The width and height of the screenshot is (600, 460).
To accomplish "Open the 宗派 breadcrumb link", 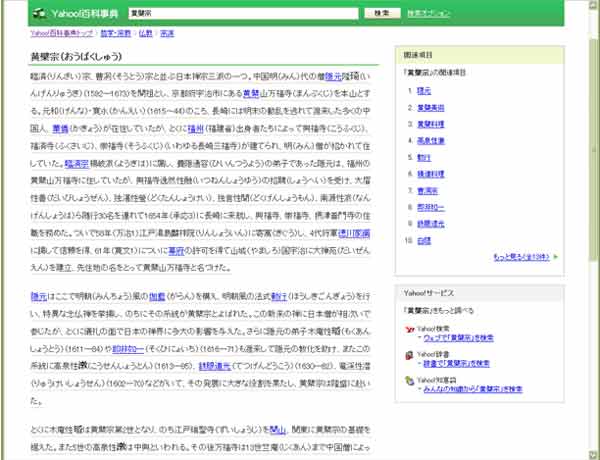I will 167,33.
